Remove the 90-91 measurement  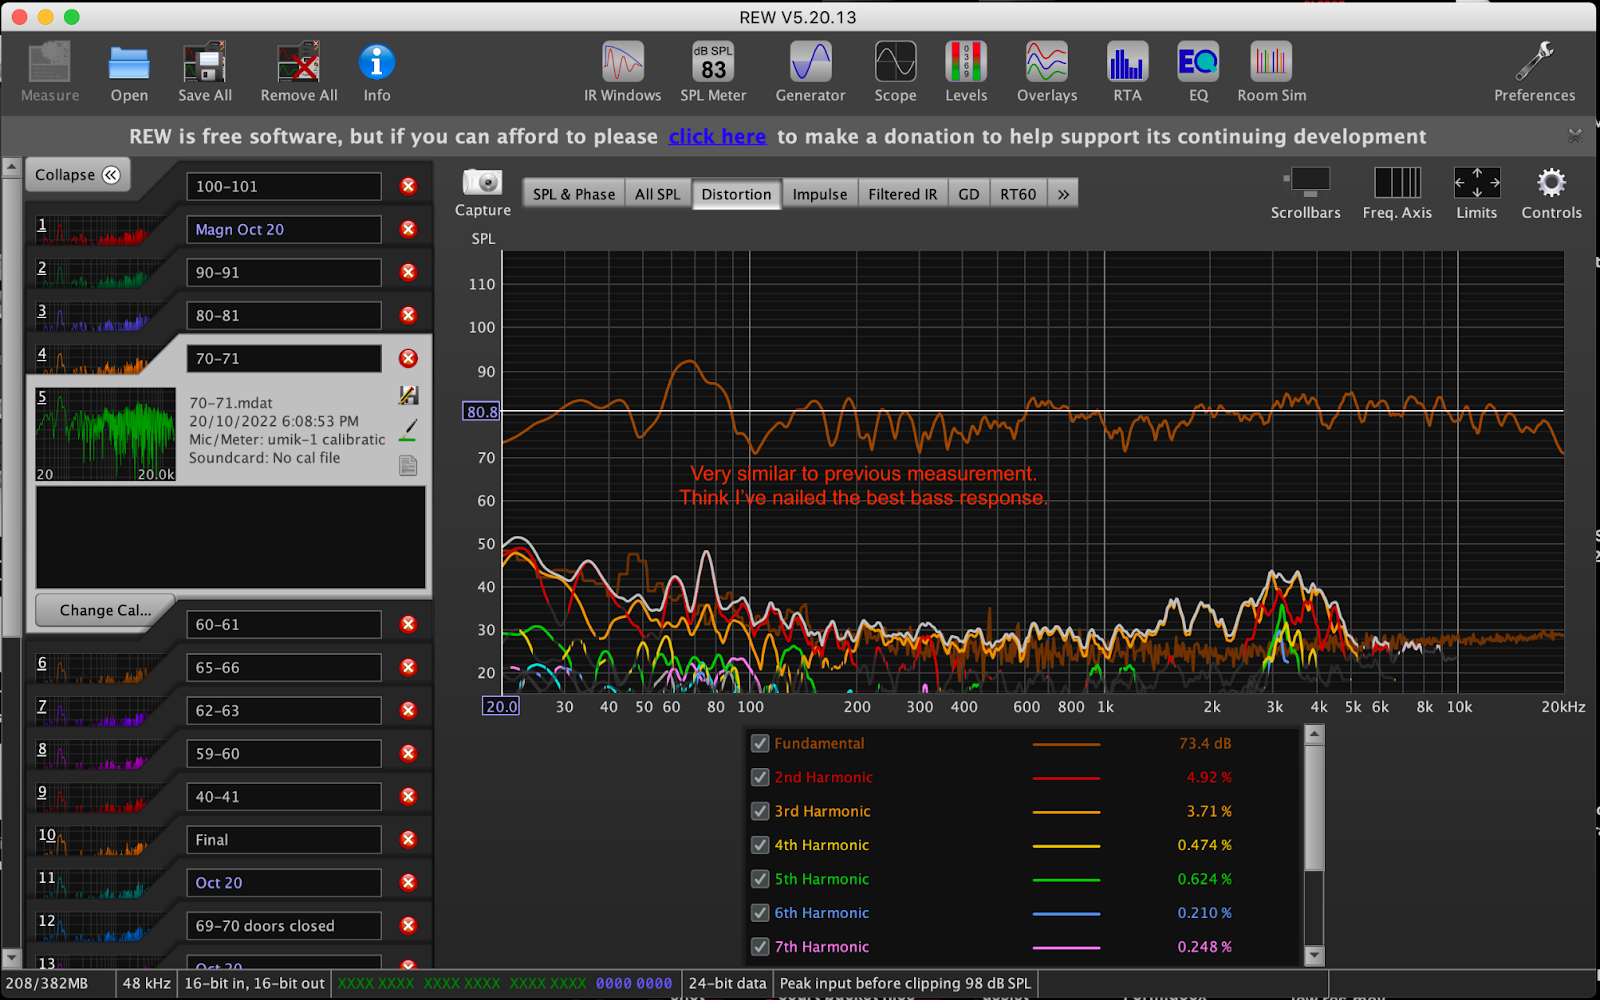coord(408,272)
